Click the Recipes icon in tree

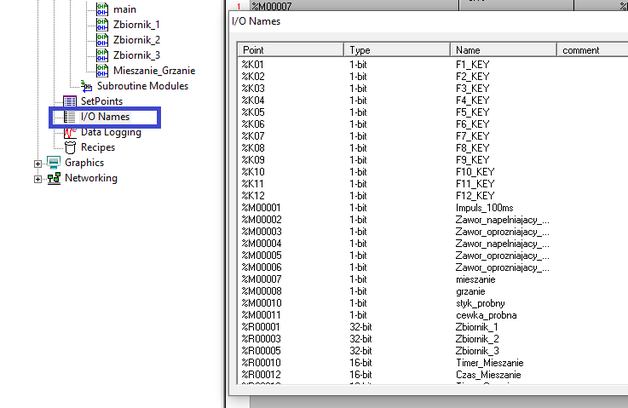coord(69,147)
